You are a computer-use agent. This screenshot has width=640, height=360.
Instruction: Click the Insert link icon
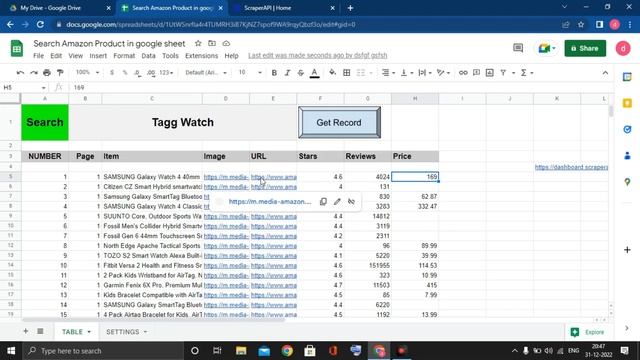click(x=463, y=73)
